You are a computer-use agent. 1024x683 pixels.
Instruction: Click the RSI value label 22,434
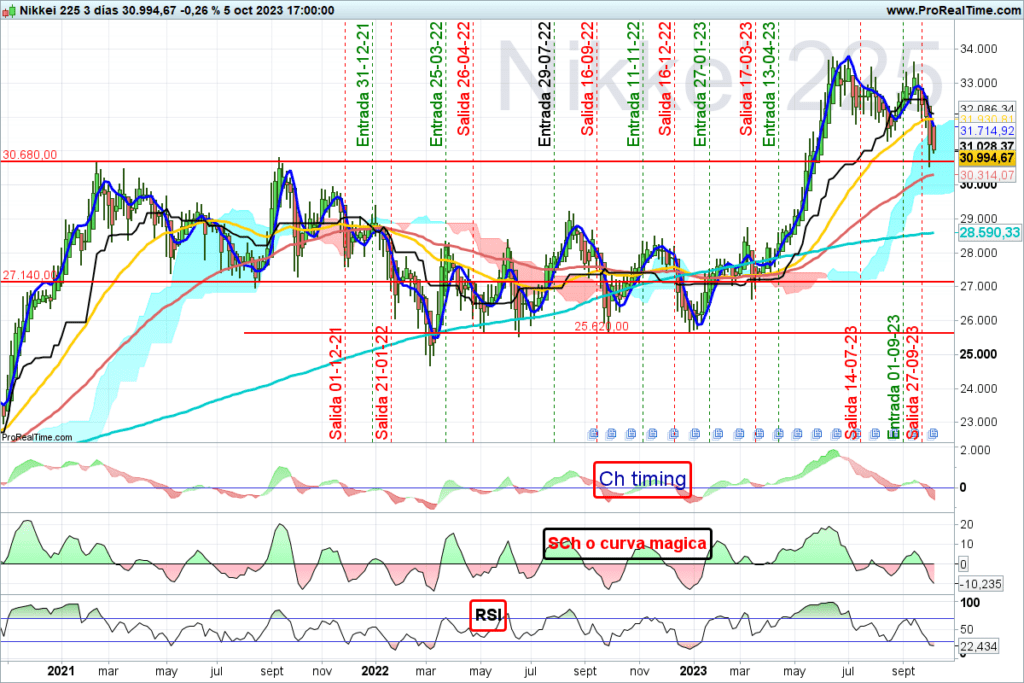tap(979, 646)
